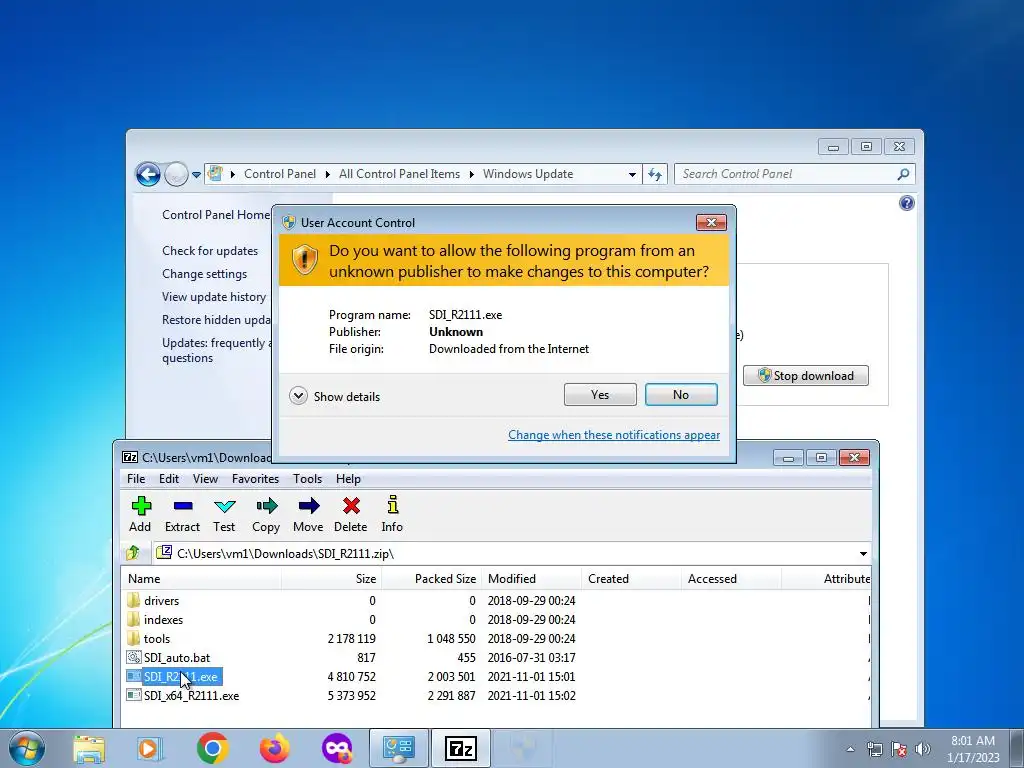Click No in User Account Control

pos(681,394)
